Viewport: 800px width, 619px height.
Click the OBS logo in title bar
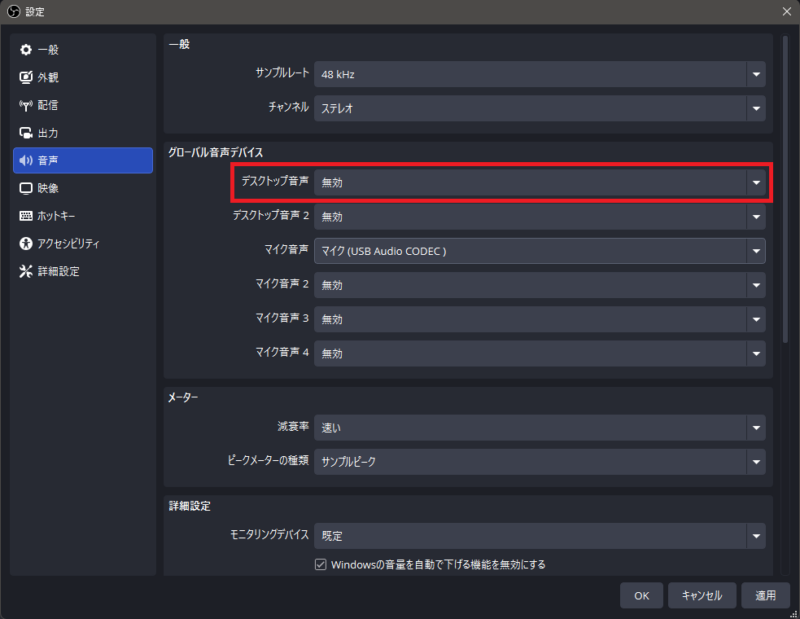tap(14, 11)
